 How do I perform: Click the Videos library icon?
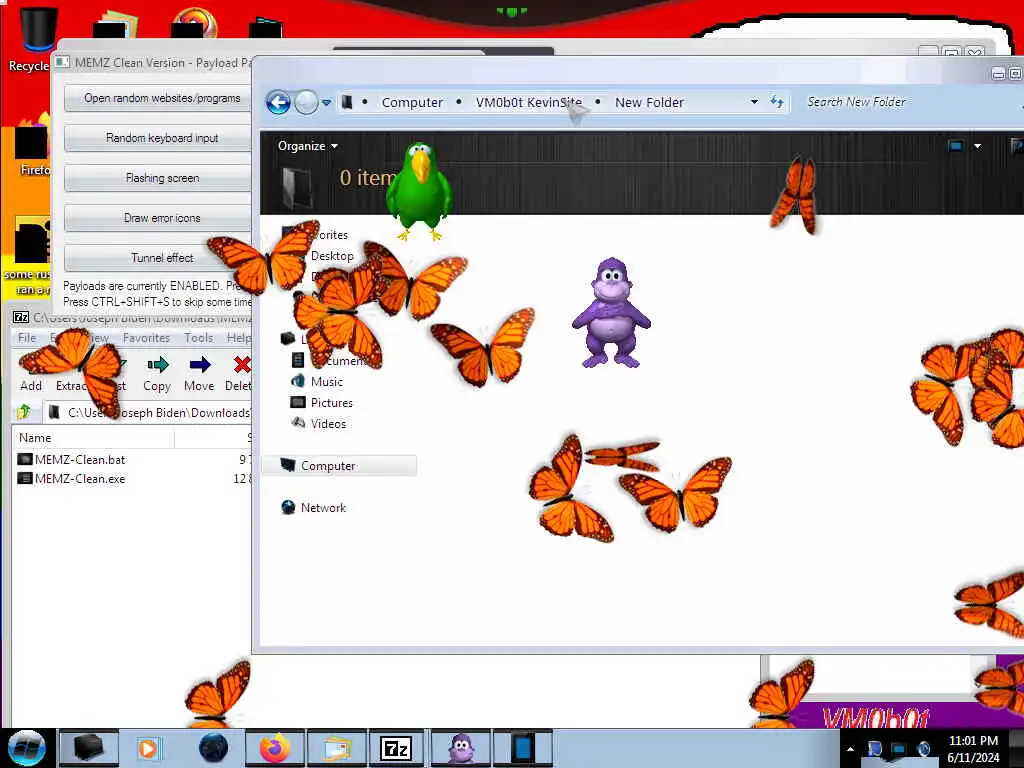298,423
